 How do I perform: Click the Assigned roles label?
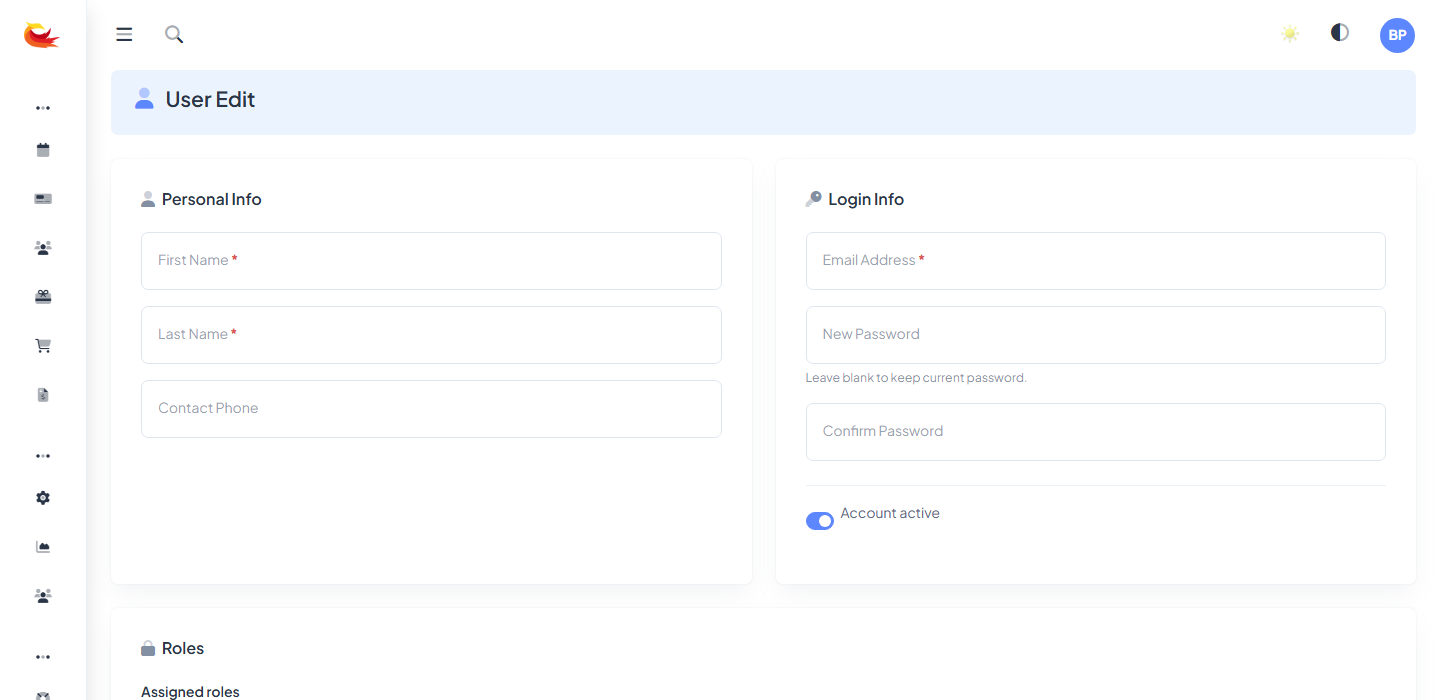(190, 692)
